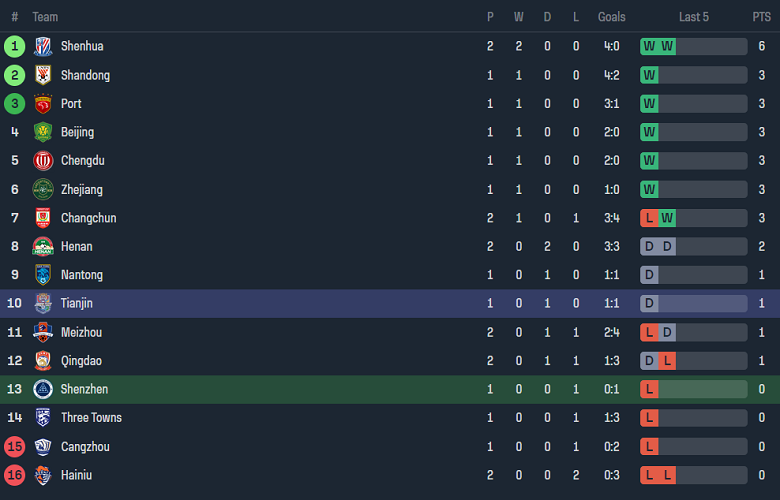Open the Tianjin team link
The height and width of the screenshot is (500, 780).
pos(77,304)
